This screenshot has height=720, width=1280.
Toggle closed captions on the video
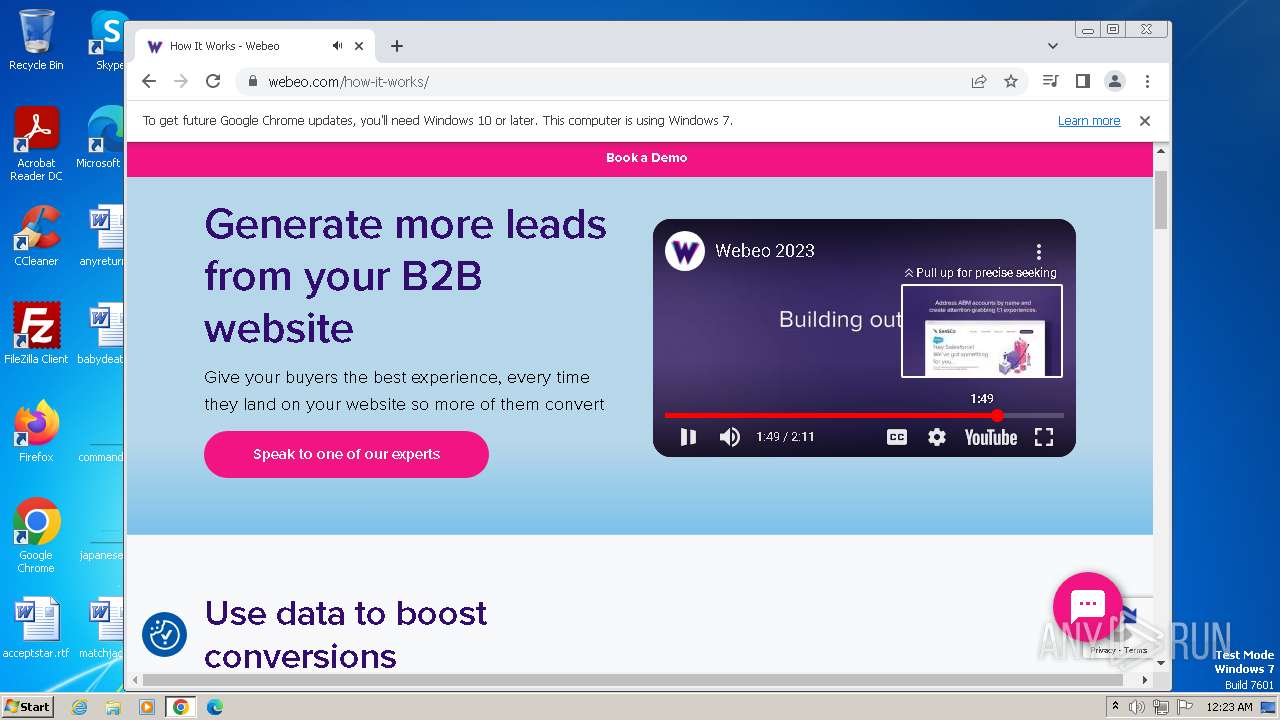coord(897,437)
